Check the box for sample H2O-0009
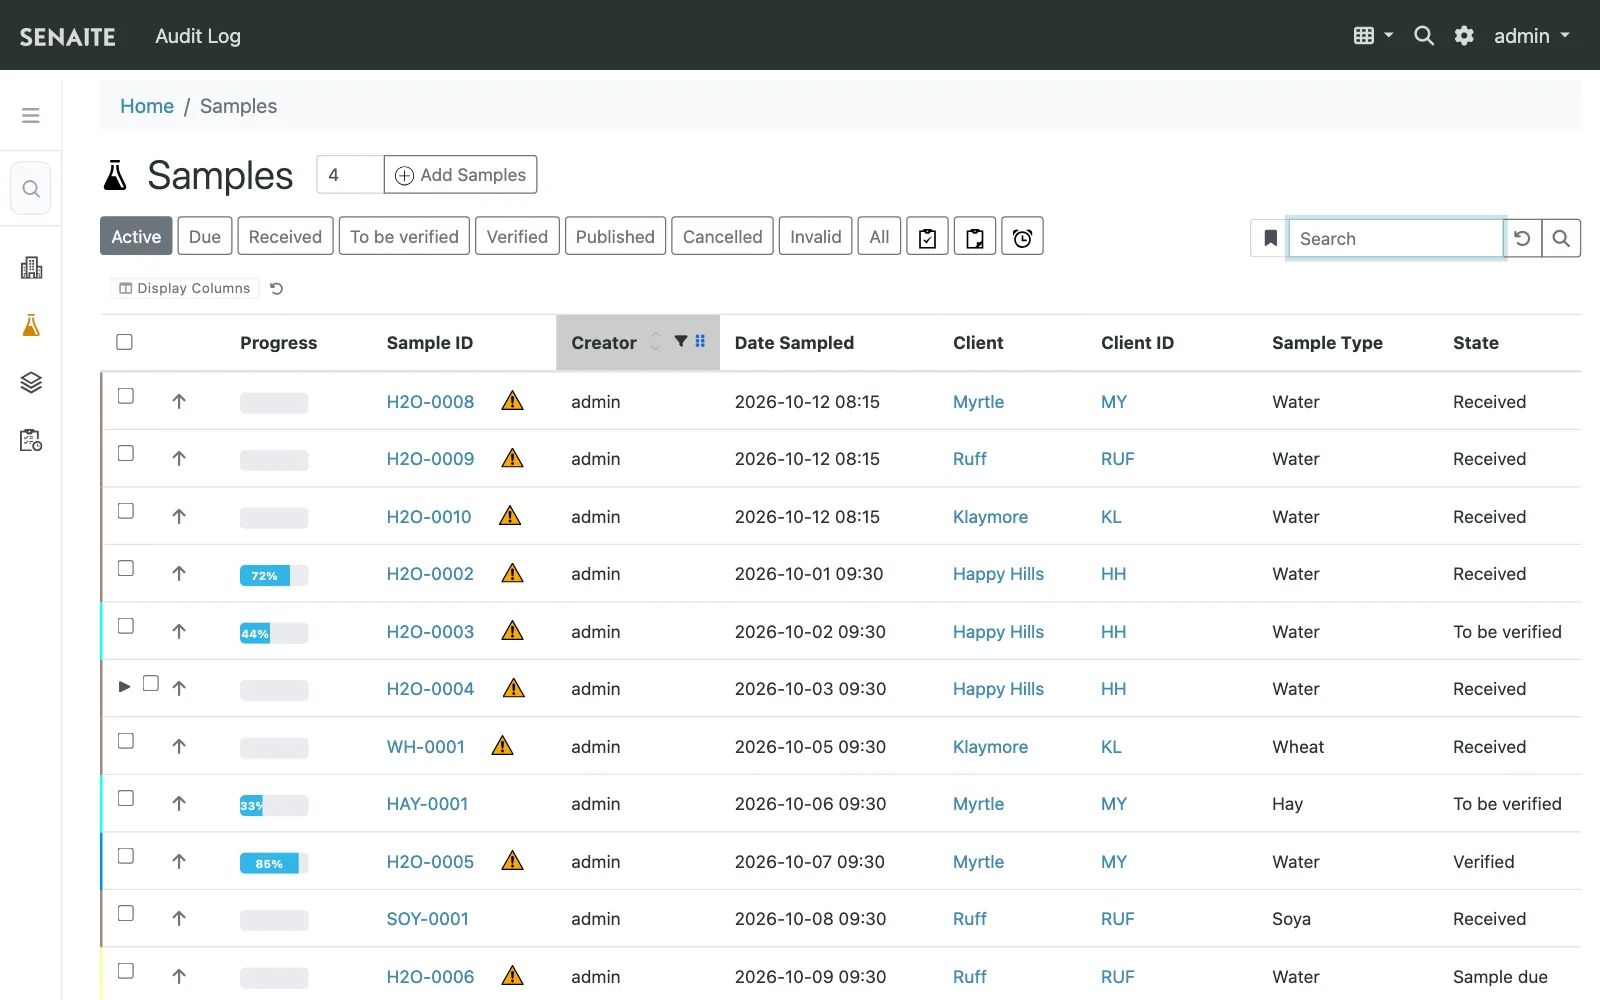 coord(126,453)
